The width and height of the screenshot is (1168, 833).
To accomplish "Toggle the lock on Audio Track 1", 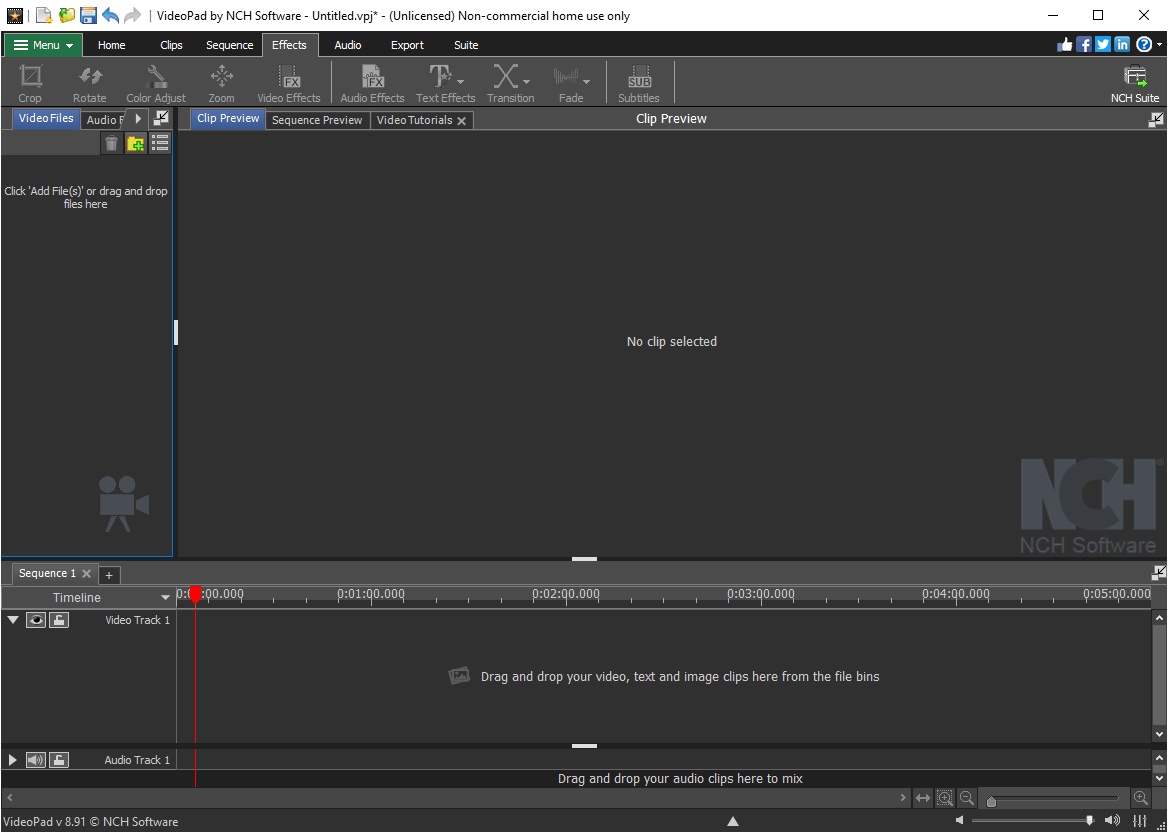I will (x=59, y=760).
